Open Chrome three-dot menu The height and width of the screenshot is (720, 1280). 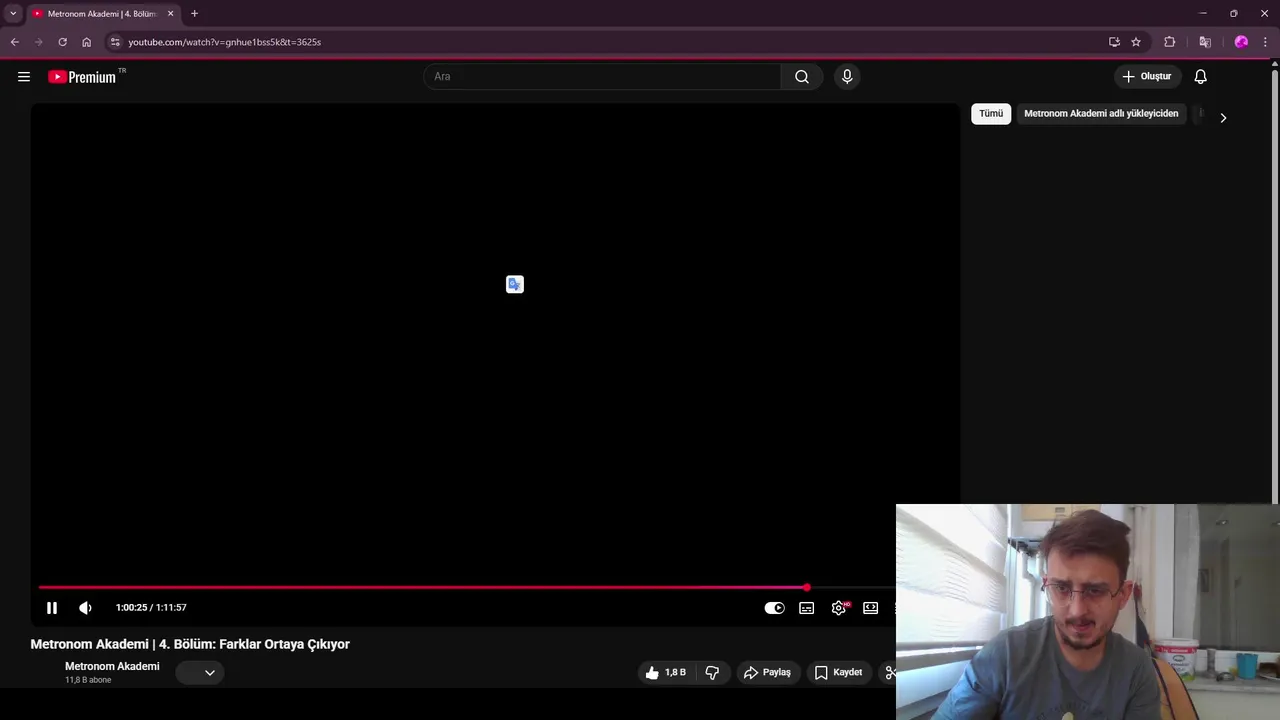click(1265, 42)
